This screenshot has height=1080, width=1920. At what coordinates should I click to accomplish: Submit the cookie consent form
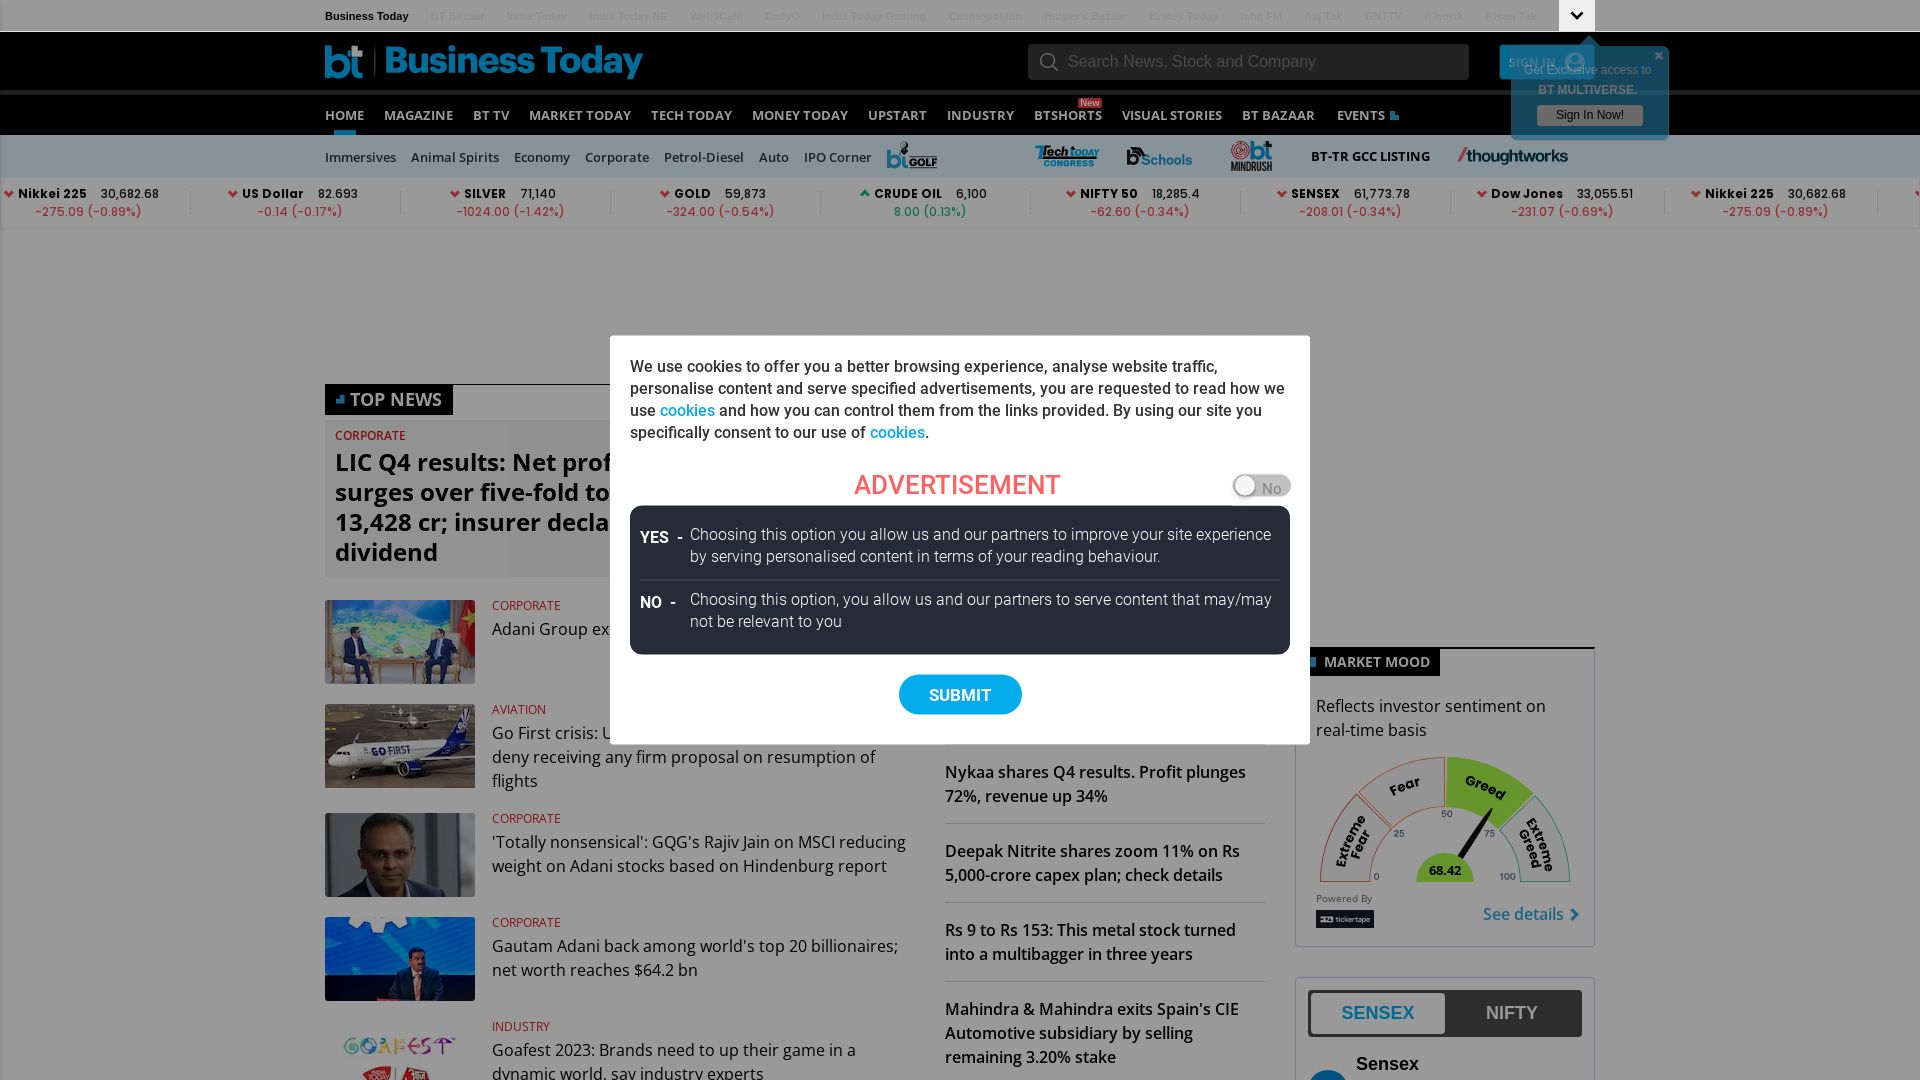tap(960, 695)
